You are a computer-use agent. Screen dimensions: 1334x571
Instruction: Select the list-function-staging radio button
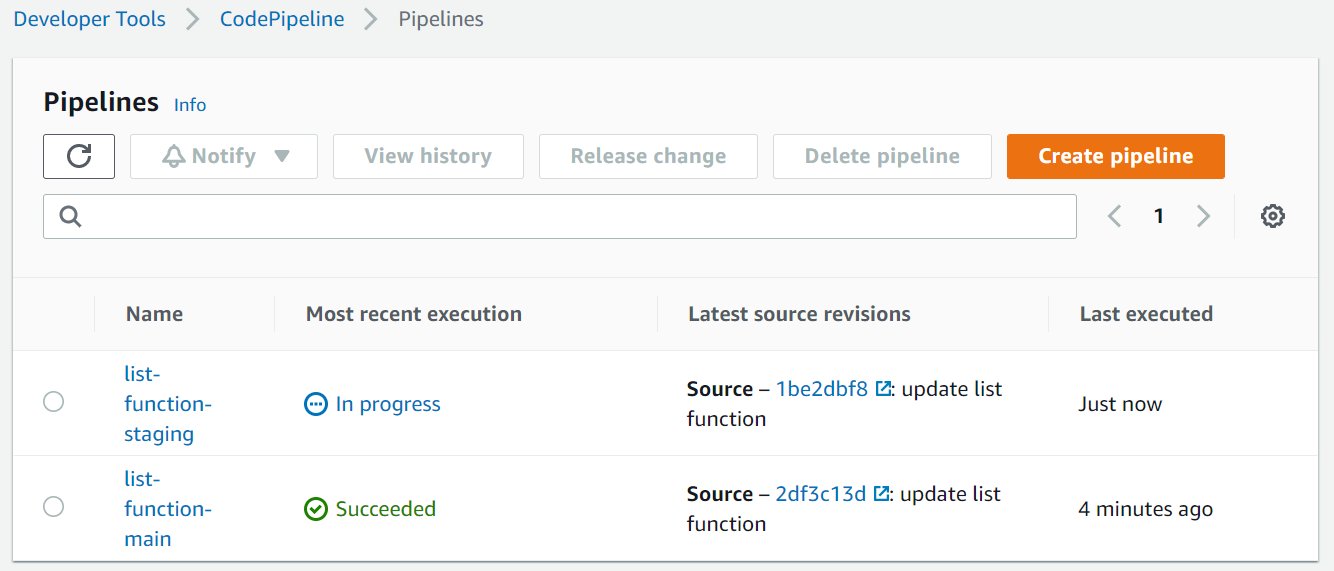(x=54, y=402)
